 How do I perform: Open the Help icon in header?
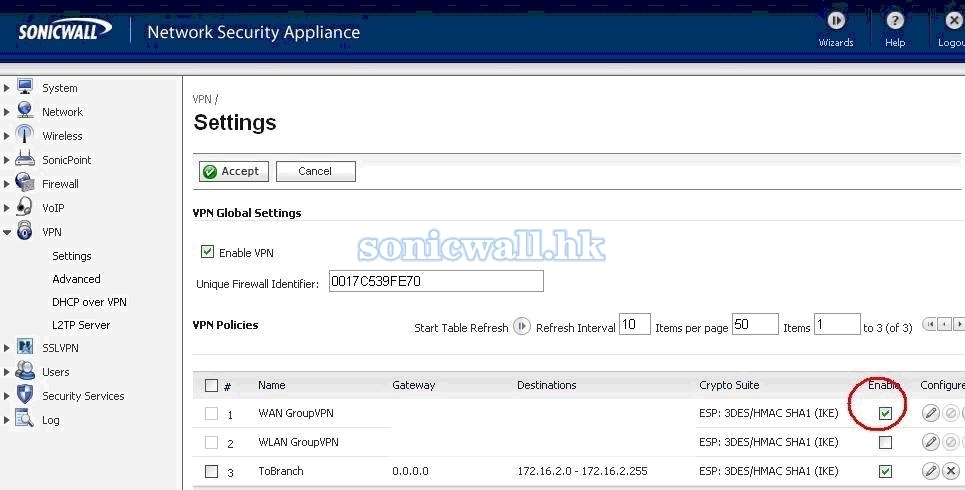tap(895, 21)
